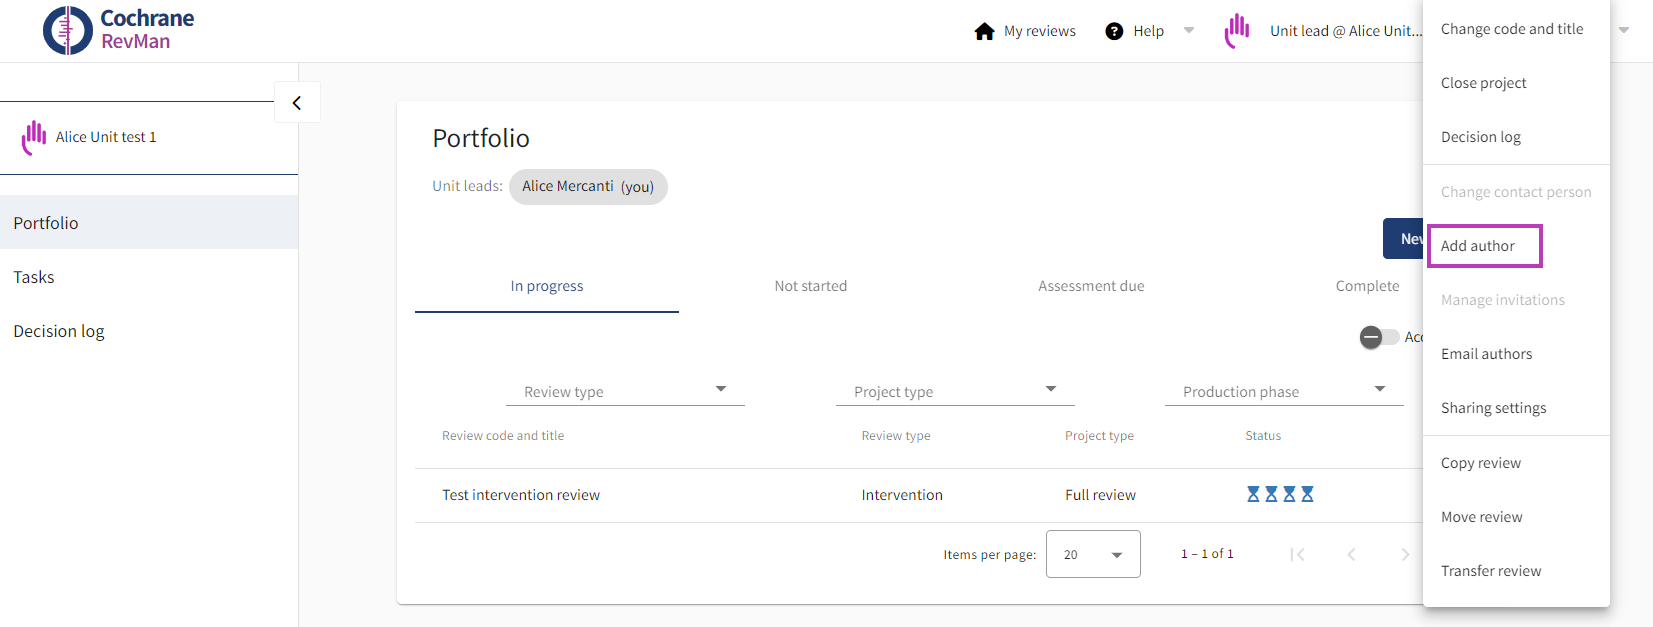Choose Copy review in the context menu

click(1481, 463)
